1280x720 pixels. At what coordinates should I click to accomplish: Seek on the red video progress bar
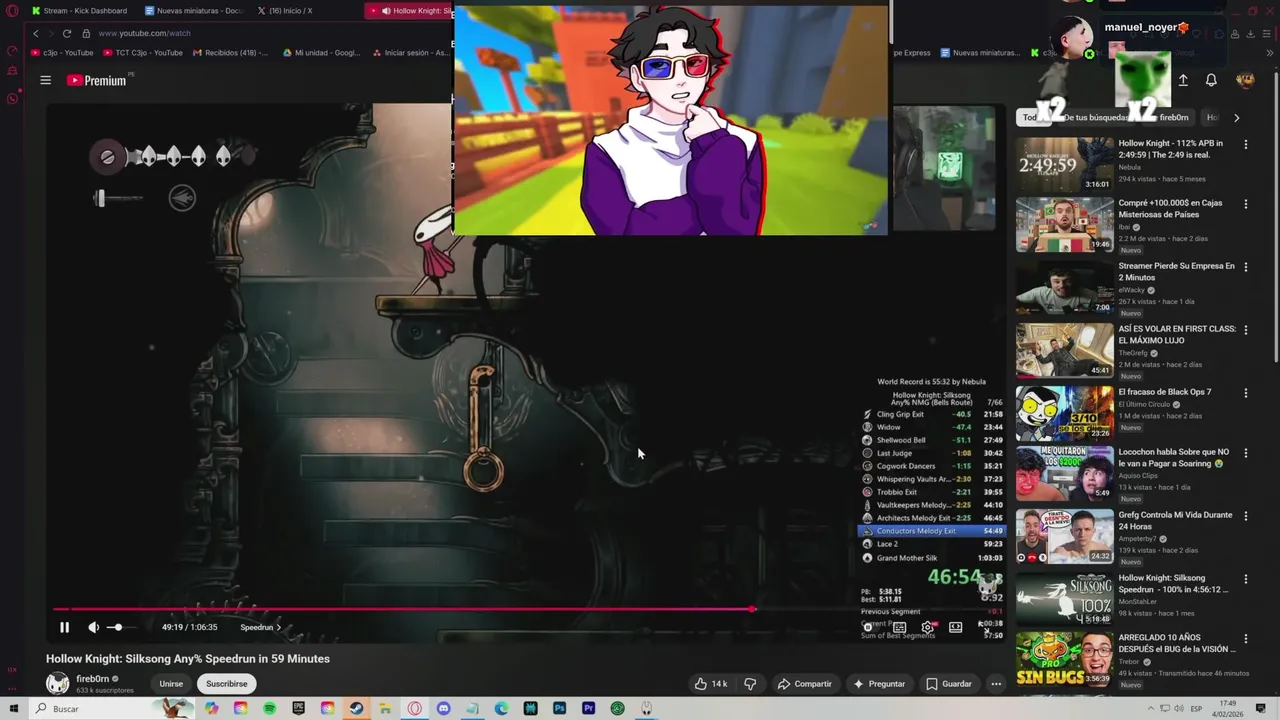[404, 609]
